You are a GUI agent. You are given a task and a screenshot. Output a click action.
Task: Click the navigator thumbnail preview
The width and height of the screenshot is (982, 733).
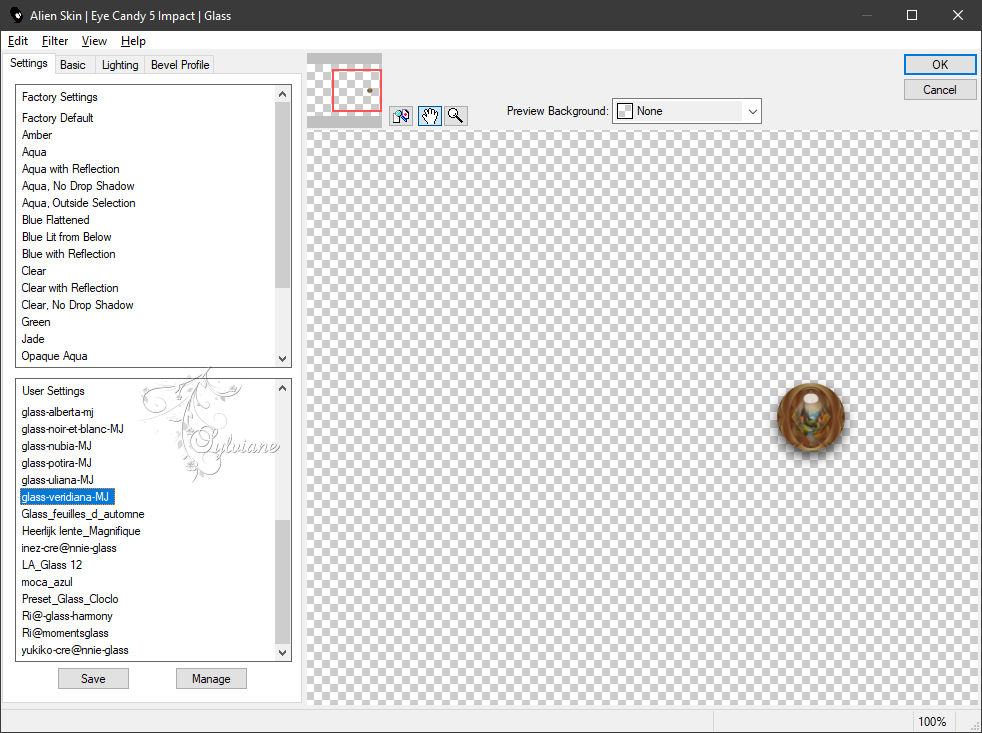pos(344,90)
